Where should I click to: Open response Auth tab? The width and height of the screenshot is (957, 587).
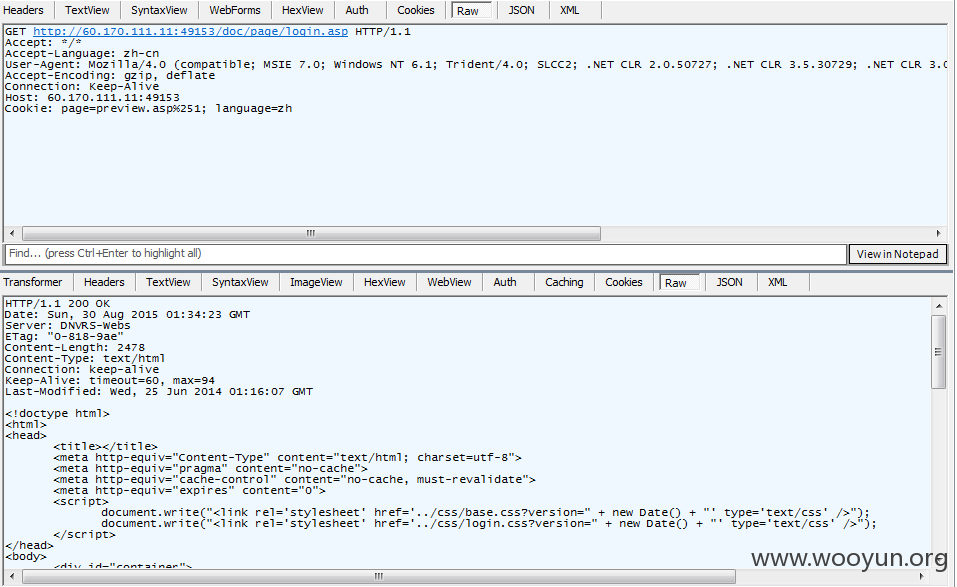[x=505, y=282]
